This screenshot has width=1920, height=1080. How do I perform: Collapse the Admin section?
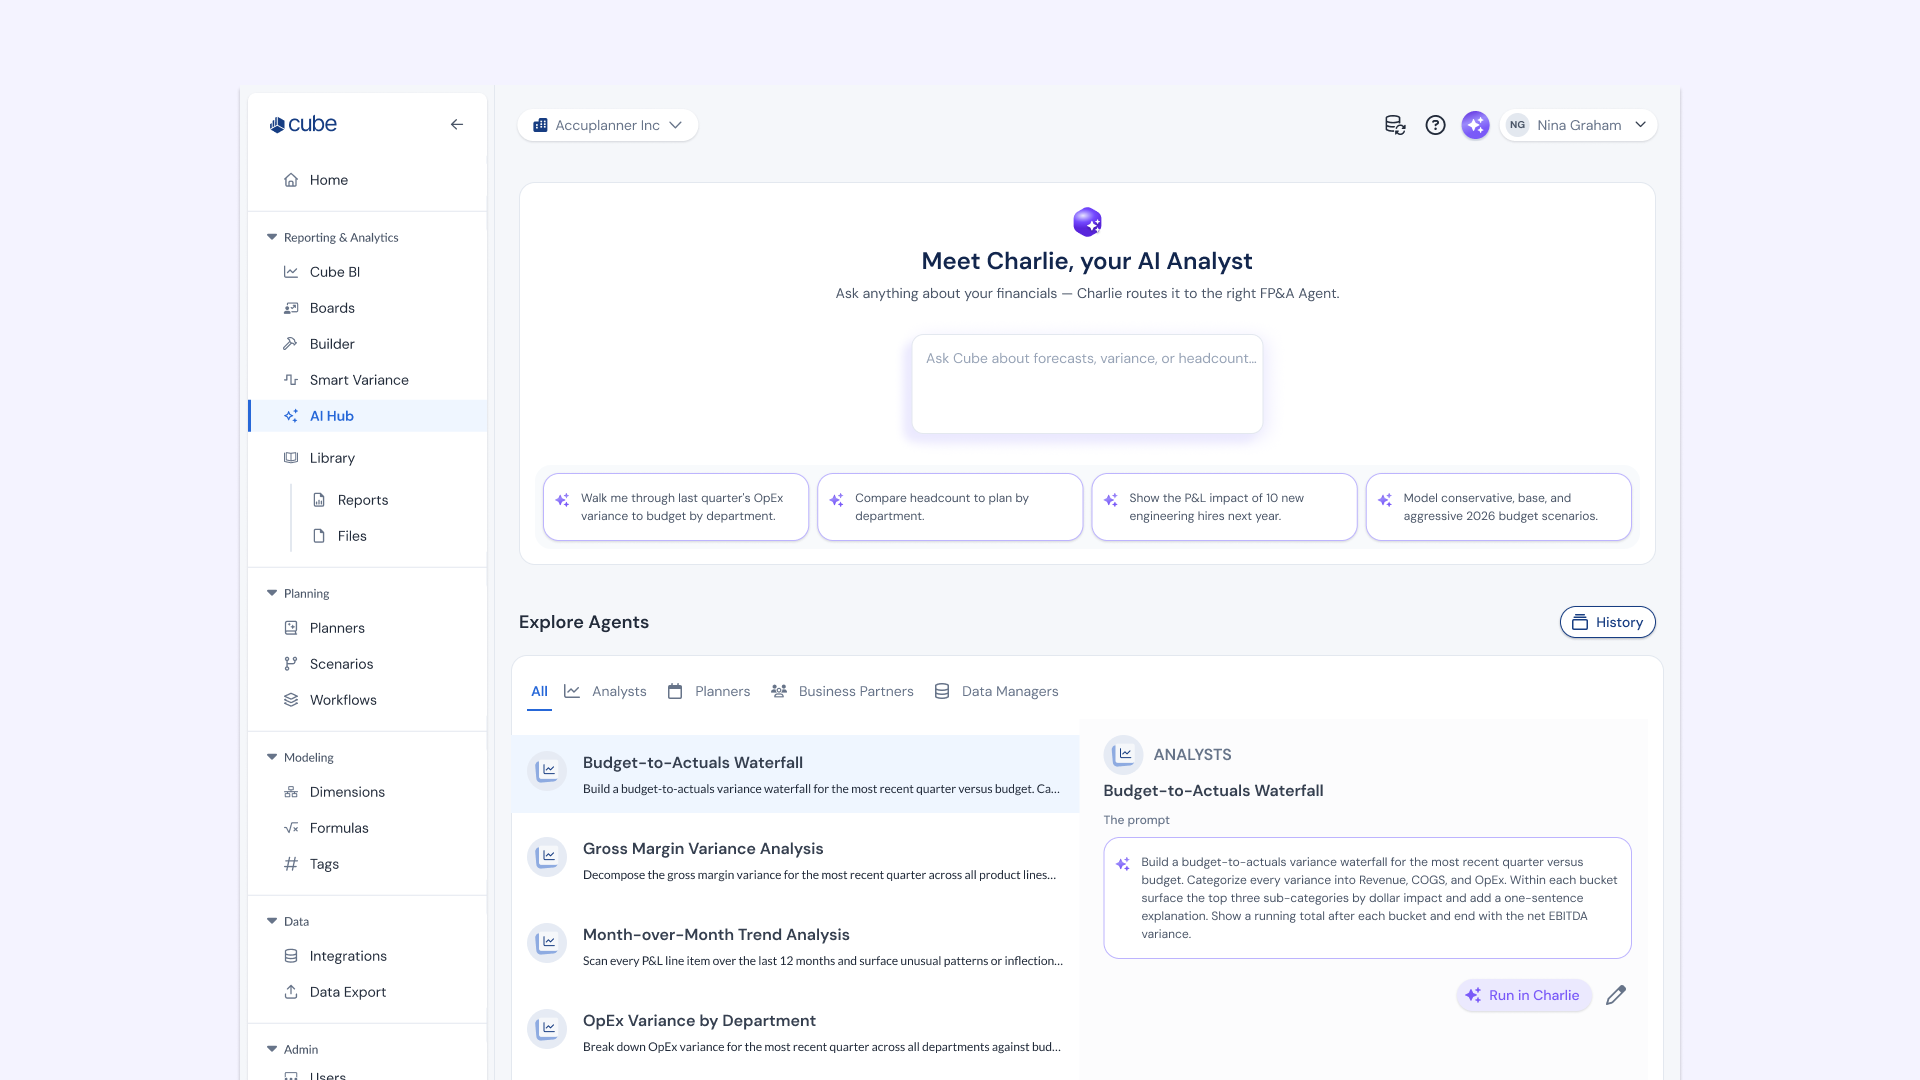[272, 1049]
